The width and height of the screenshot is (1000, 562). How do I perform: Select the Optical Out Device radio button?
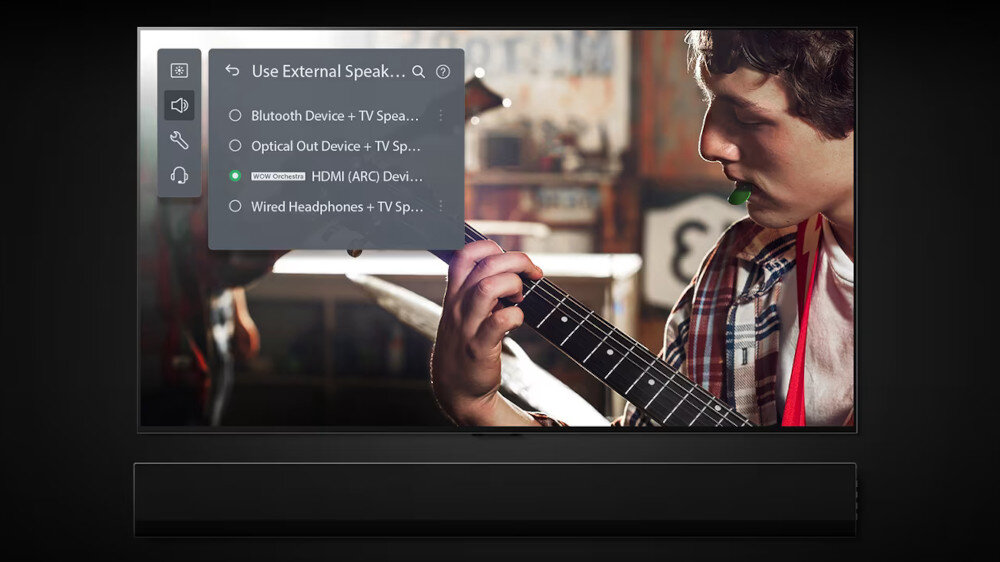click(235, 146)
